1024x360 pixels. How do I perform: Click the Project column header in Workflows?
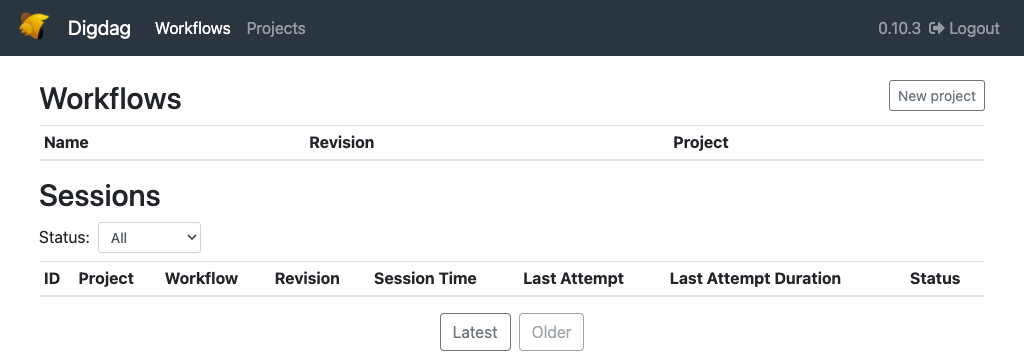[x=701, y=142]
